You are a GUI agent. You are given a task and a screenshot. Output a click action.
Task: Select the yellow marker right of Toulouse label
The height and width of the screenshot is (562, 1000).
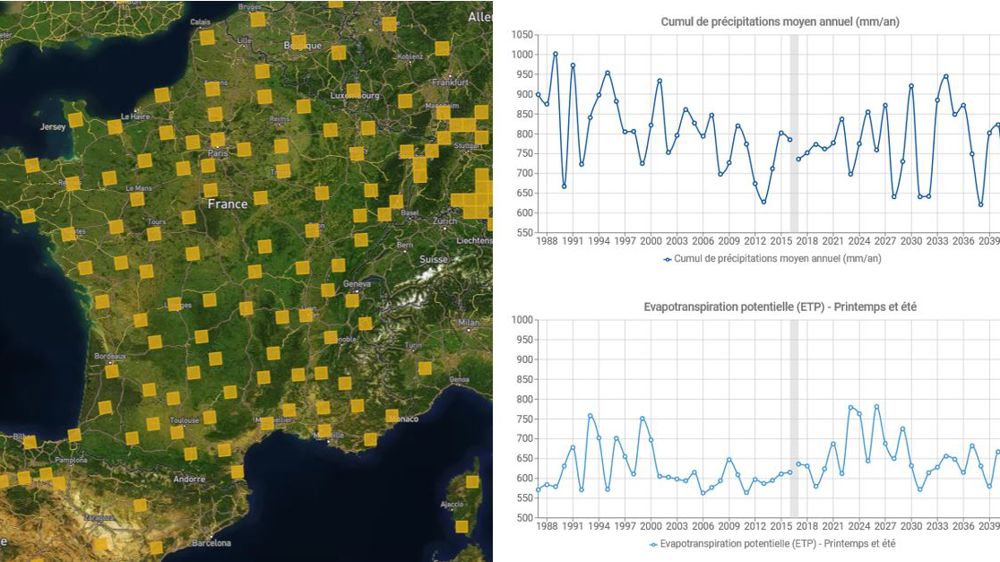209,417
